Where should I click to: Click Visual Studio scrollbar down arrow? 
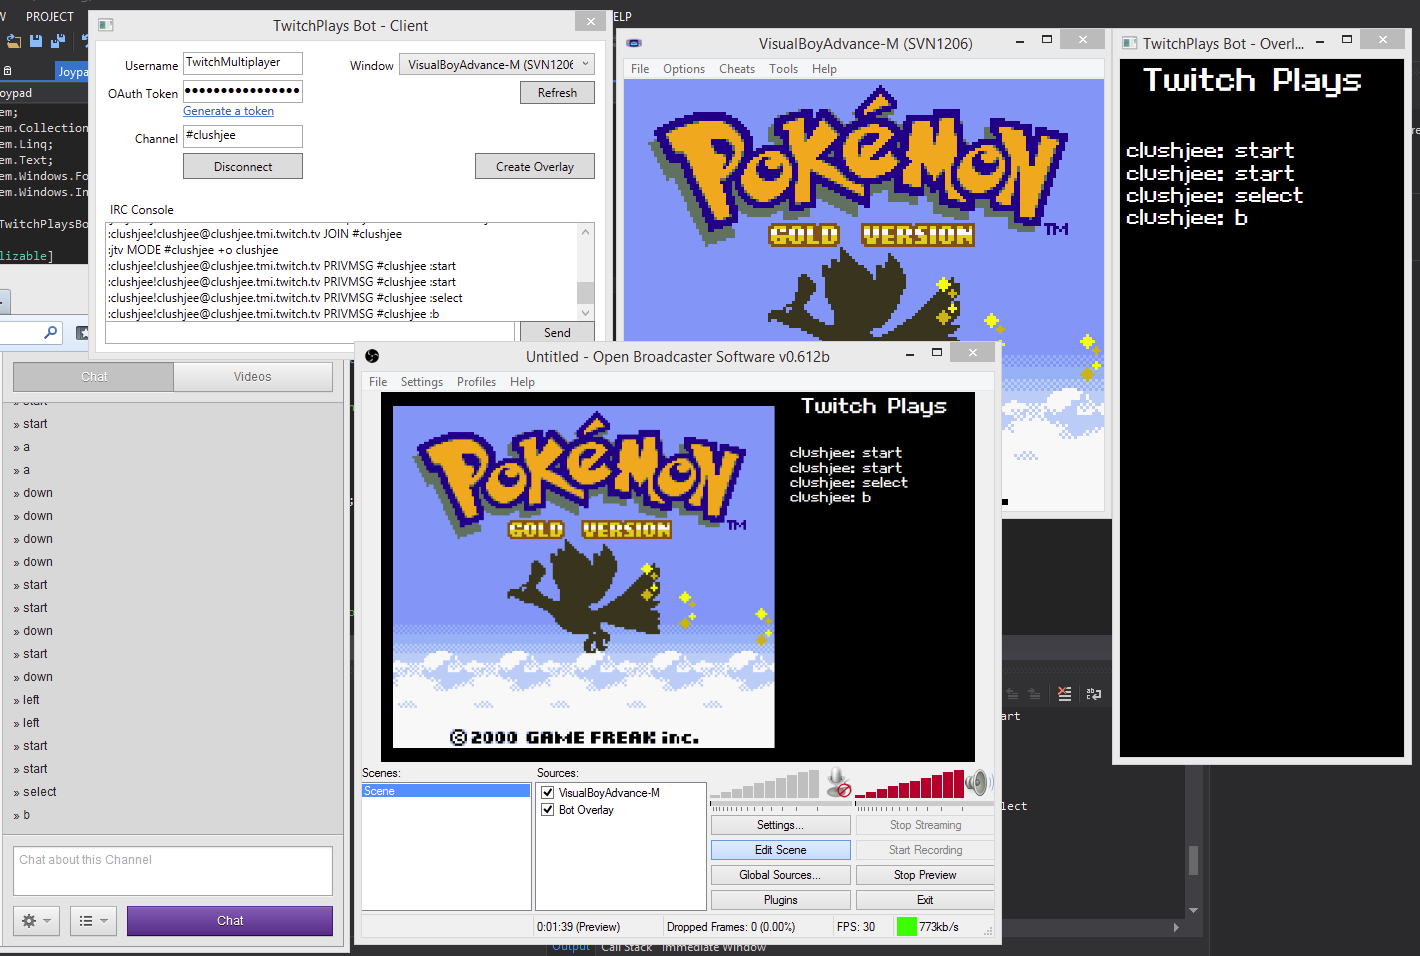(x=1193, y=910)
